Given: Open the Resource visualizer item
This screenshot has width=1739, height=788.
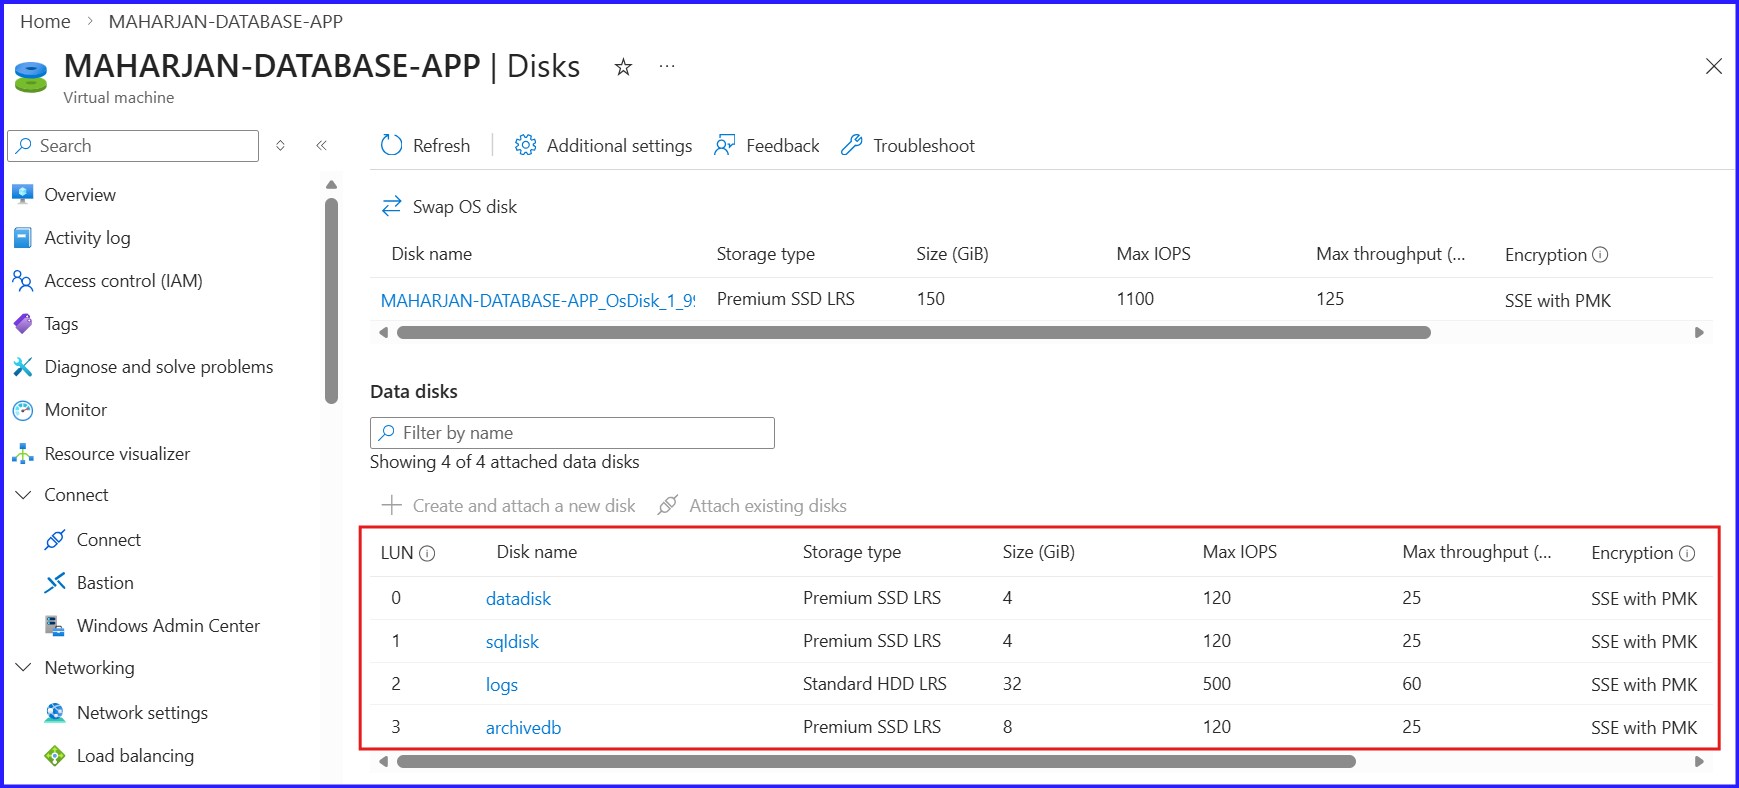Looking at the screenshot, I should pos(101,454).
